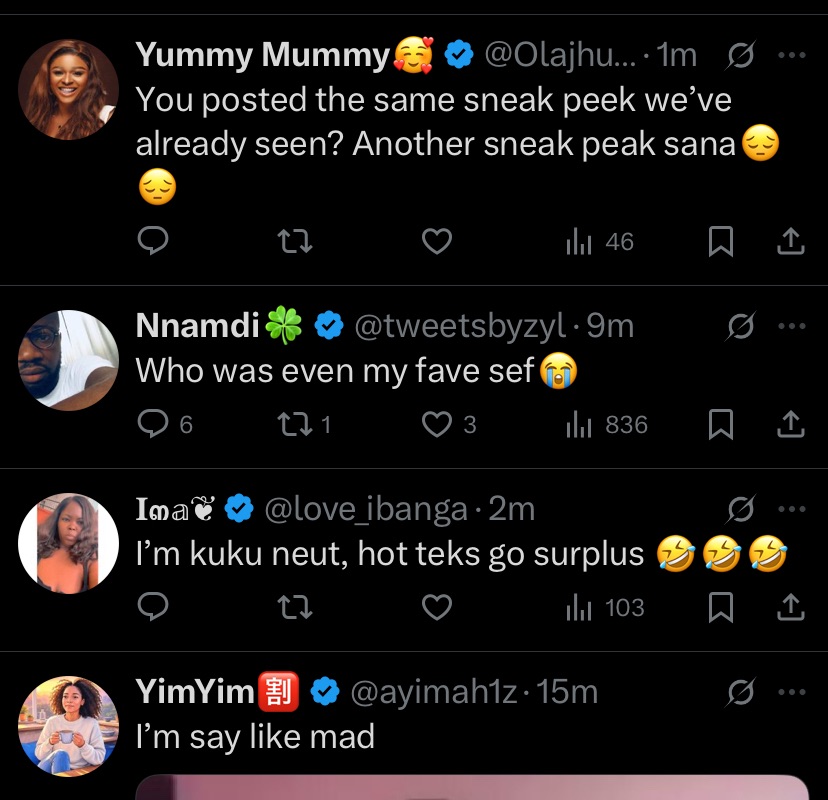
Task: Open reply thread on Nnamdi's tweet
Action: [x=153, y=425]
